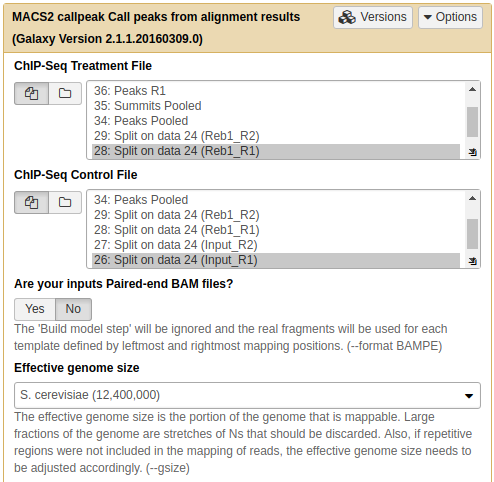494x482 pixels.
Task: Set Paired-end BAM files to Yes
Action: point(35,309)
